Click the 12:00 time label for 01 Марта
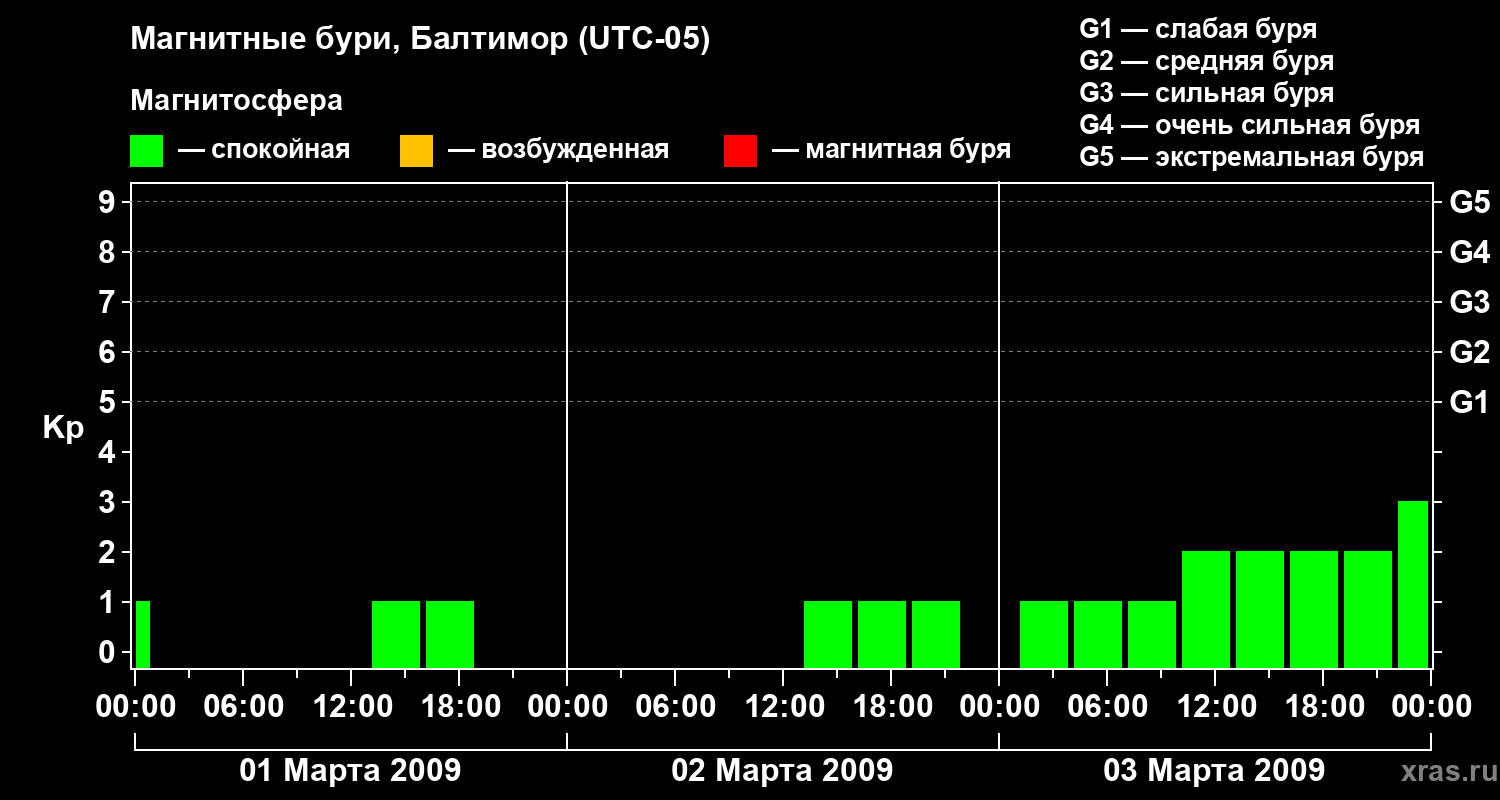Viewport: 1500px width, 800px height. (x=351, y=706)
